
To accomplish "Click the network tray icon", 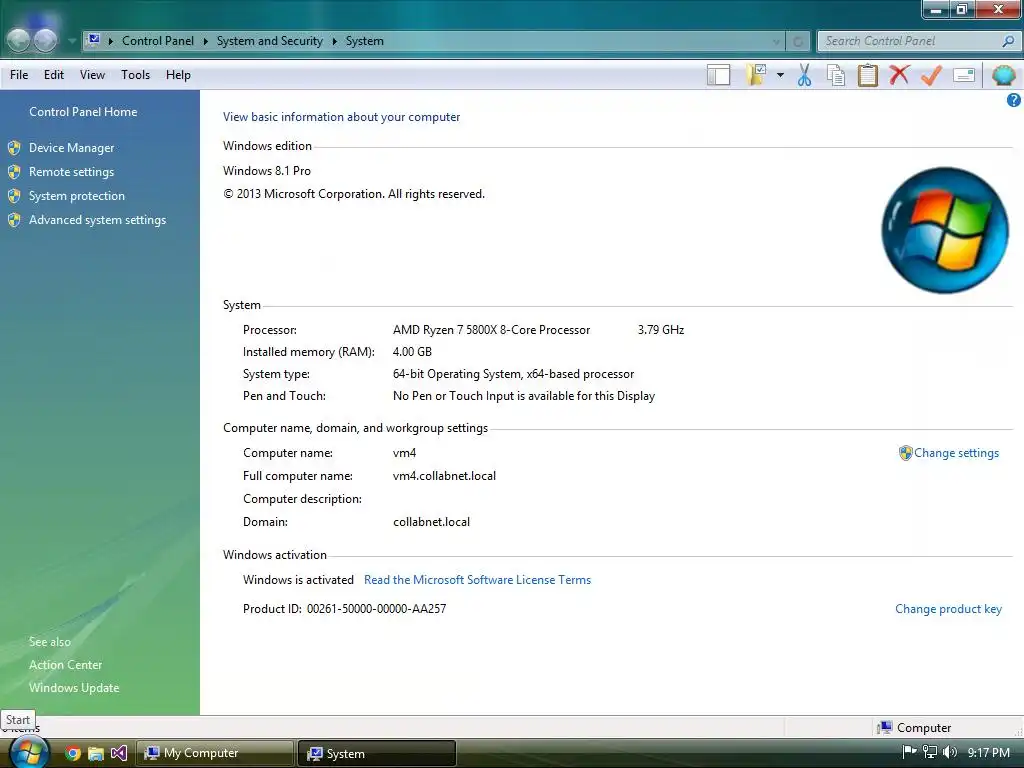I will coord(929,752).
